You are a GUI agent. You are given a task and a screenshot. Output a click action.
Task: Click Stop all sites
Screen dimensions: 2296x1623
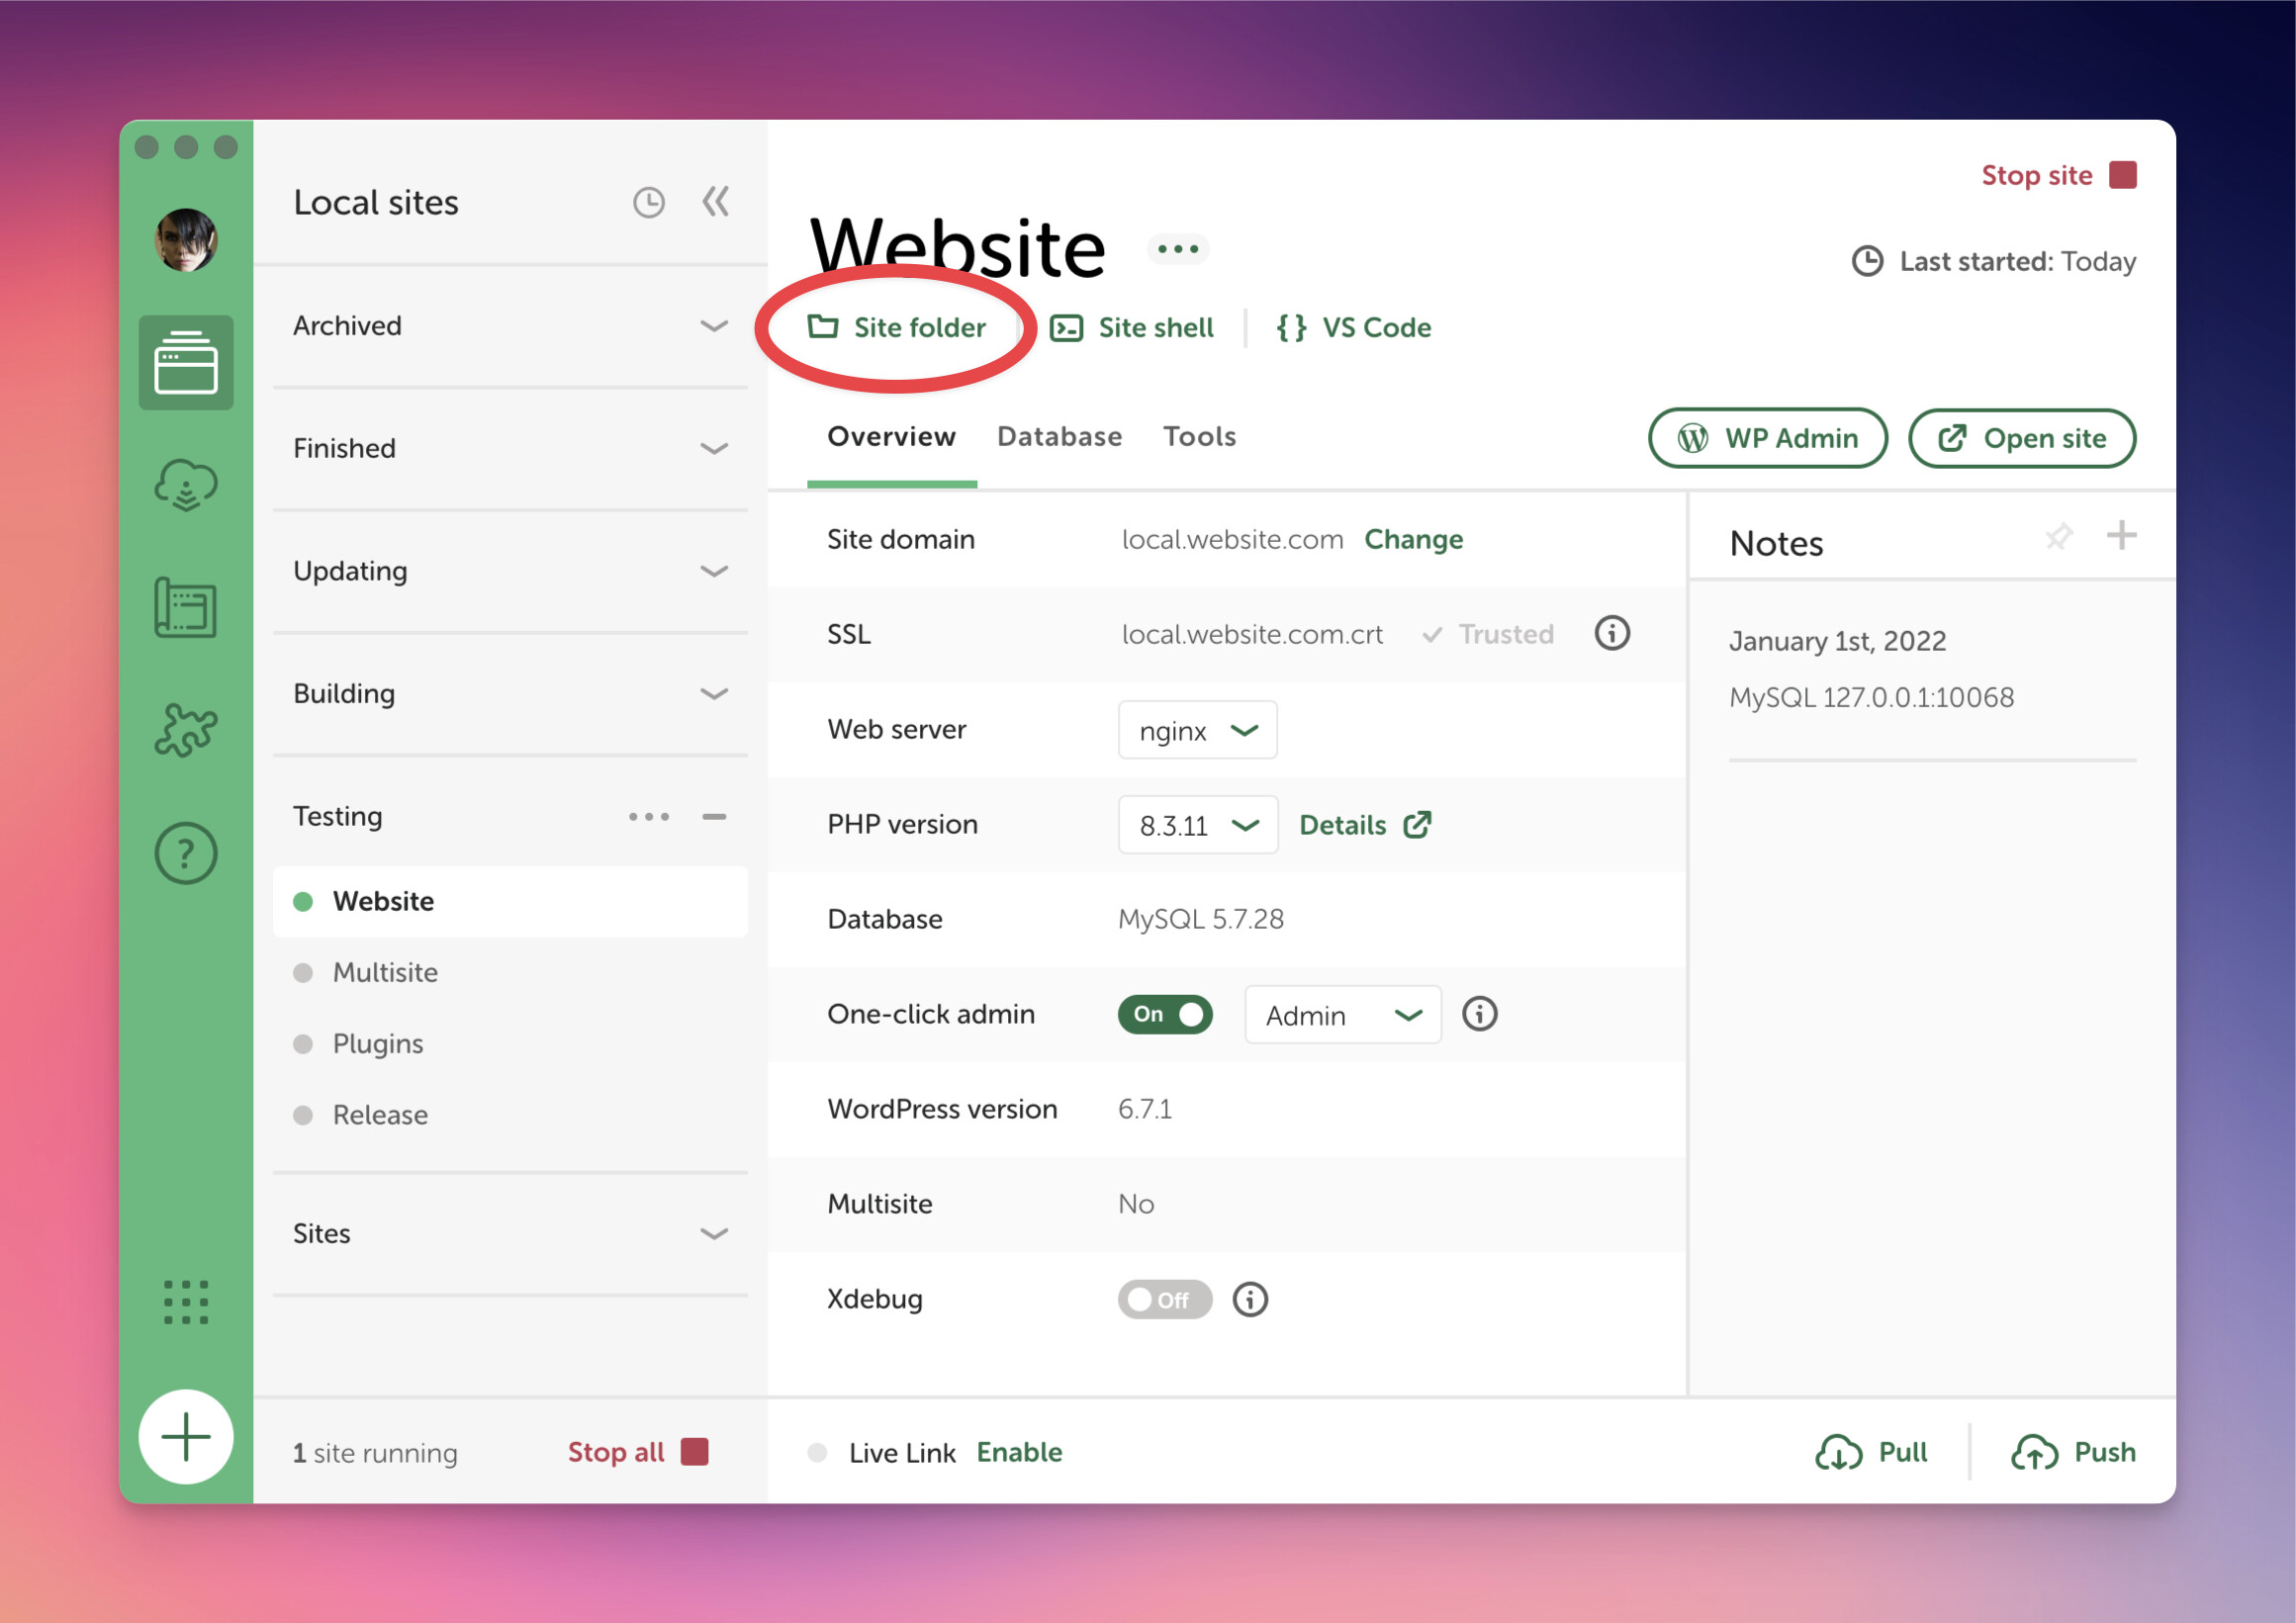[638, 1452]
